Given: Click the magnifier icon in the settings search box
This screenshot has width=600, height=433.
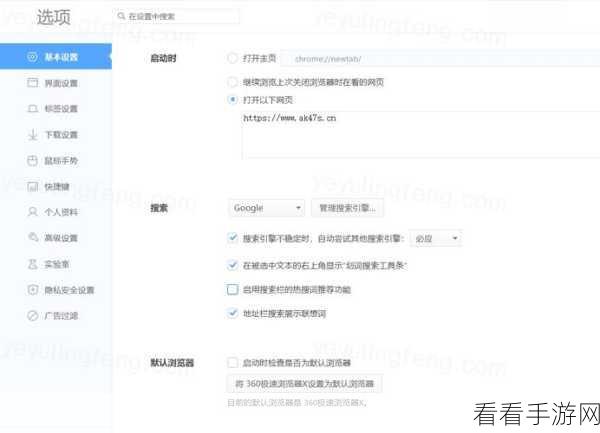Looking at the screenshot, I should click(121, 16).
